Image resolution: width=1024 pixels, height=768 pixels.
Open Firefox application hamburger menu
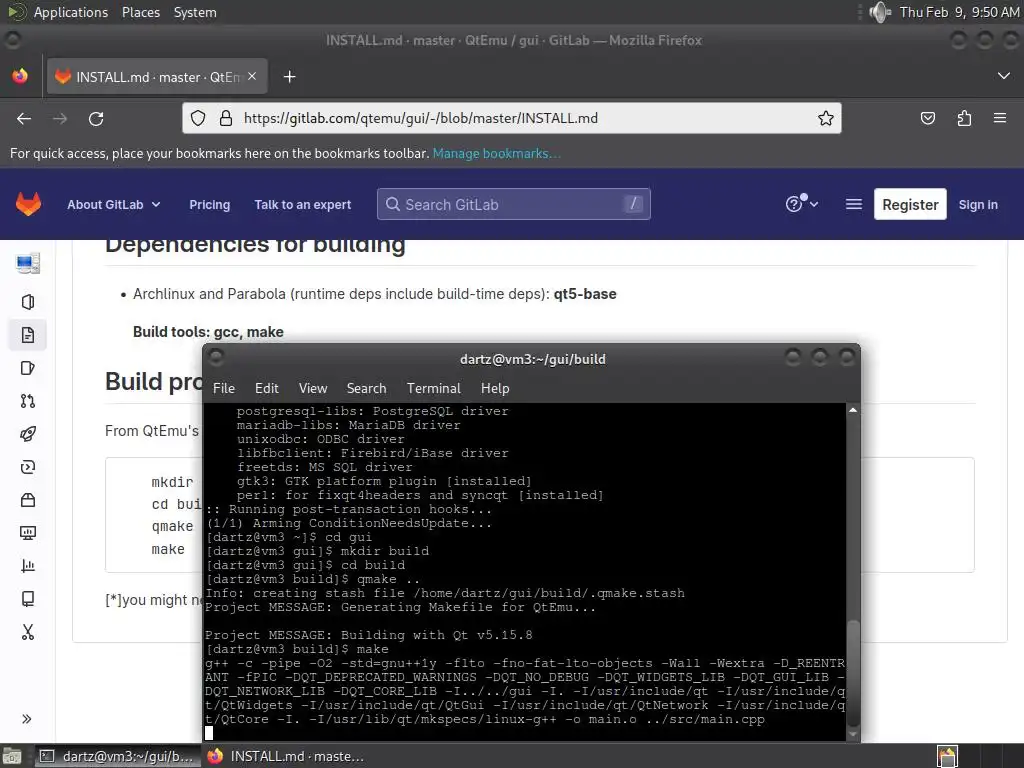[1000, 118]
